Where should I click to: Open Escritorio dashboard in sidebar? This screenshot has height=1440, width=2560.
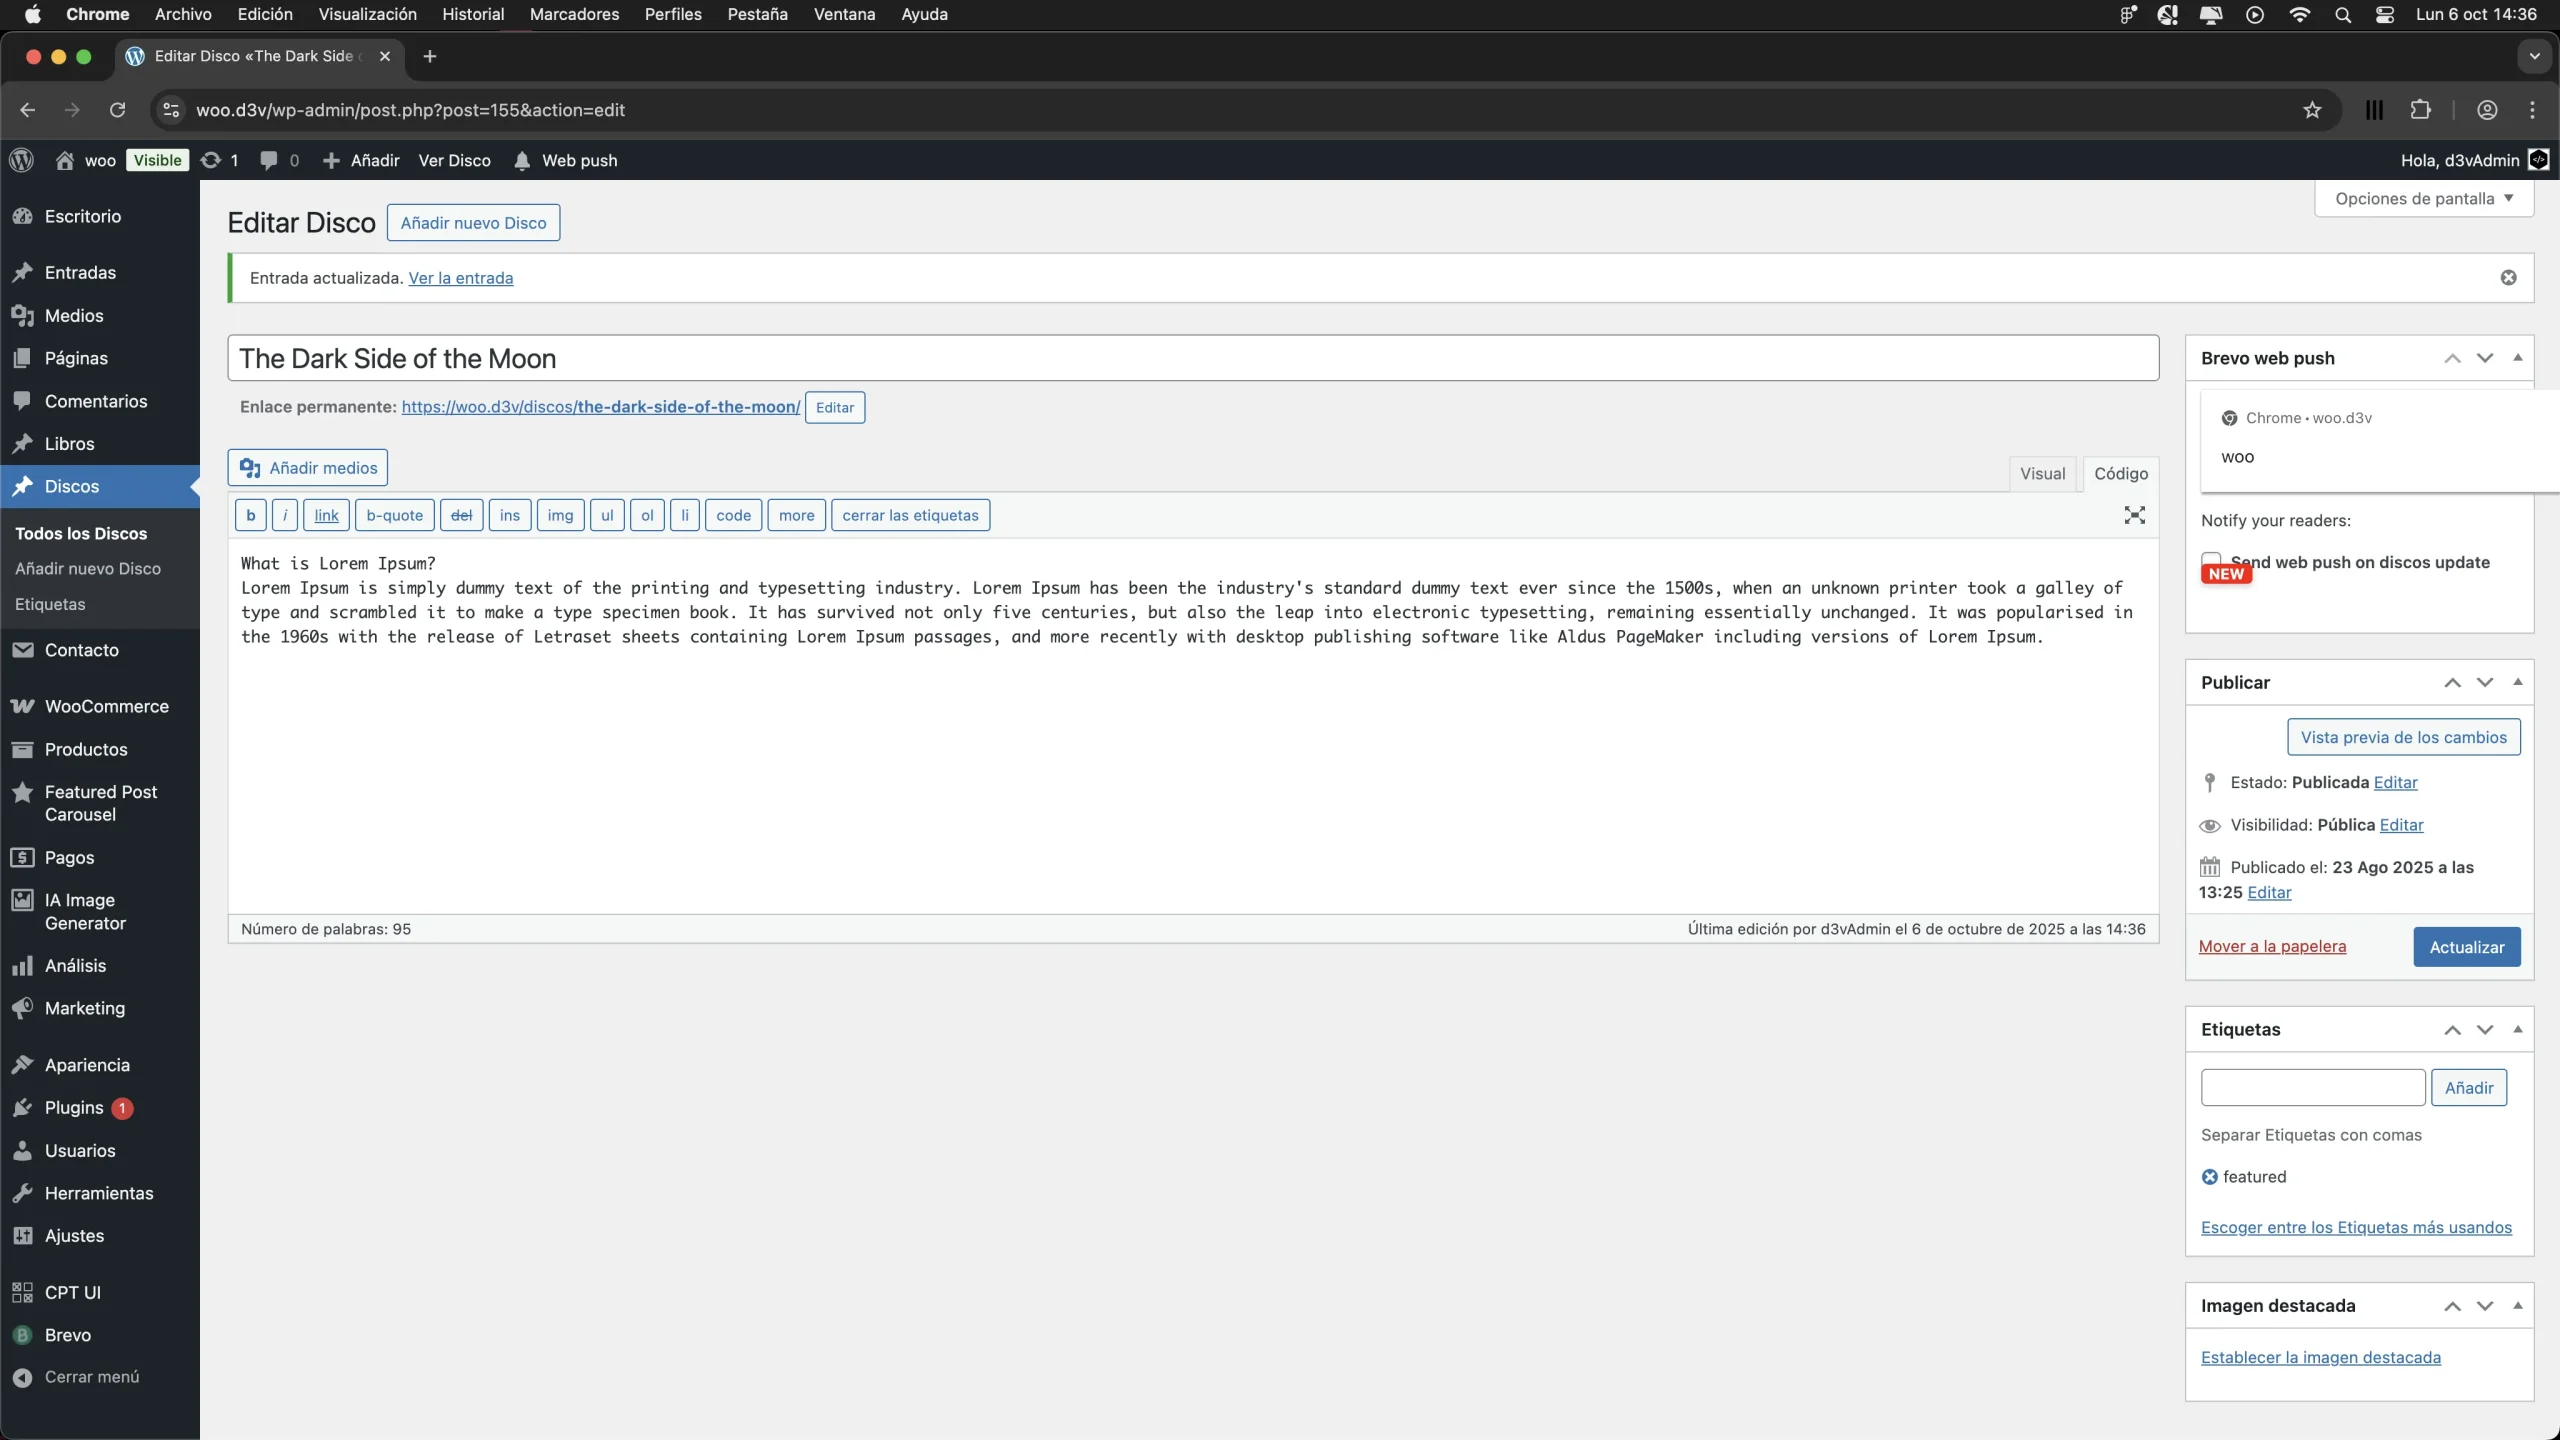[83, 216]
